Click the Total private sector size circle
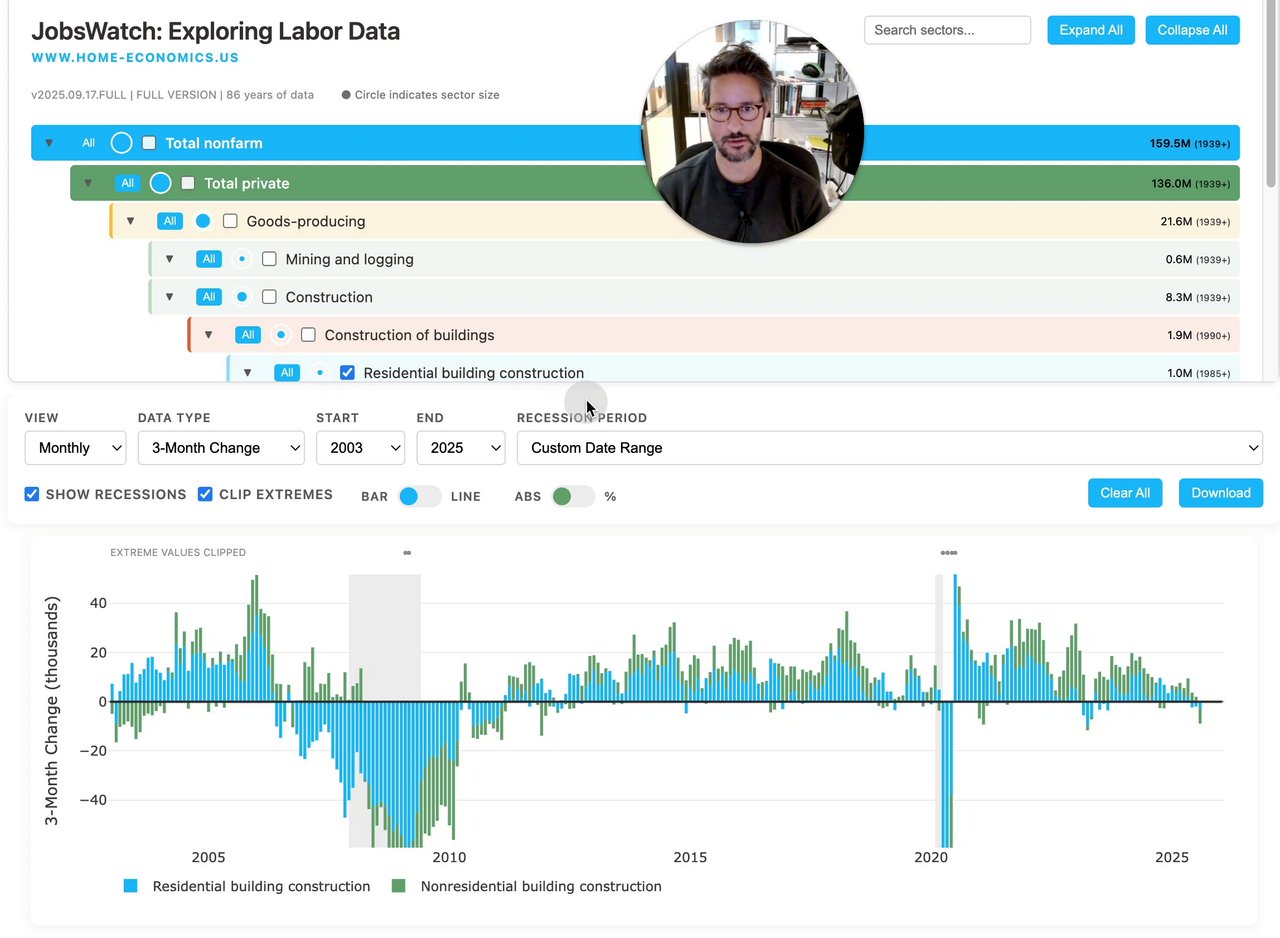This screenshot has height=938, width=1280. pyautogui.click(x=160, y=183)
